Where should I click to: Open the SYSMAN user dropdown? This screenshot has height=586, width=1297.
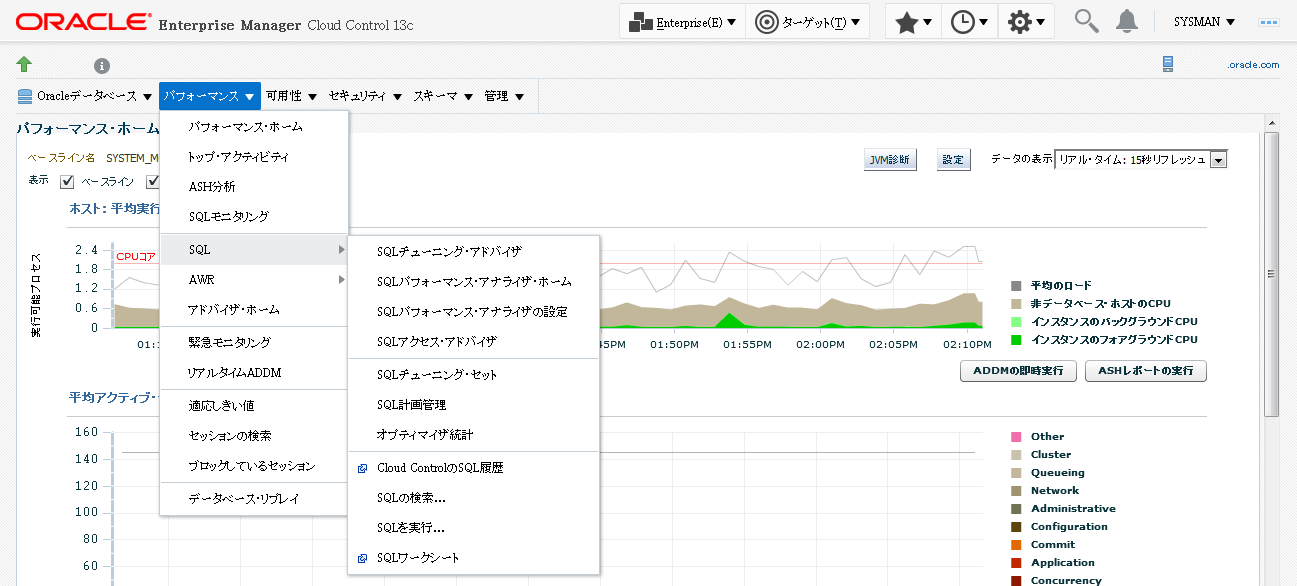click(1203, 22)
